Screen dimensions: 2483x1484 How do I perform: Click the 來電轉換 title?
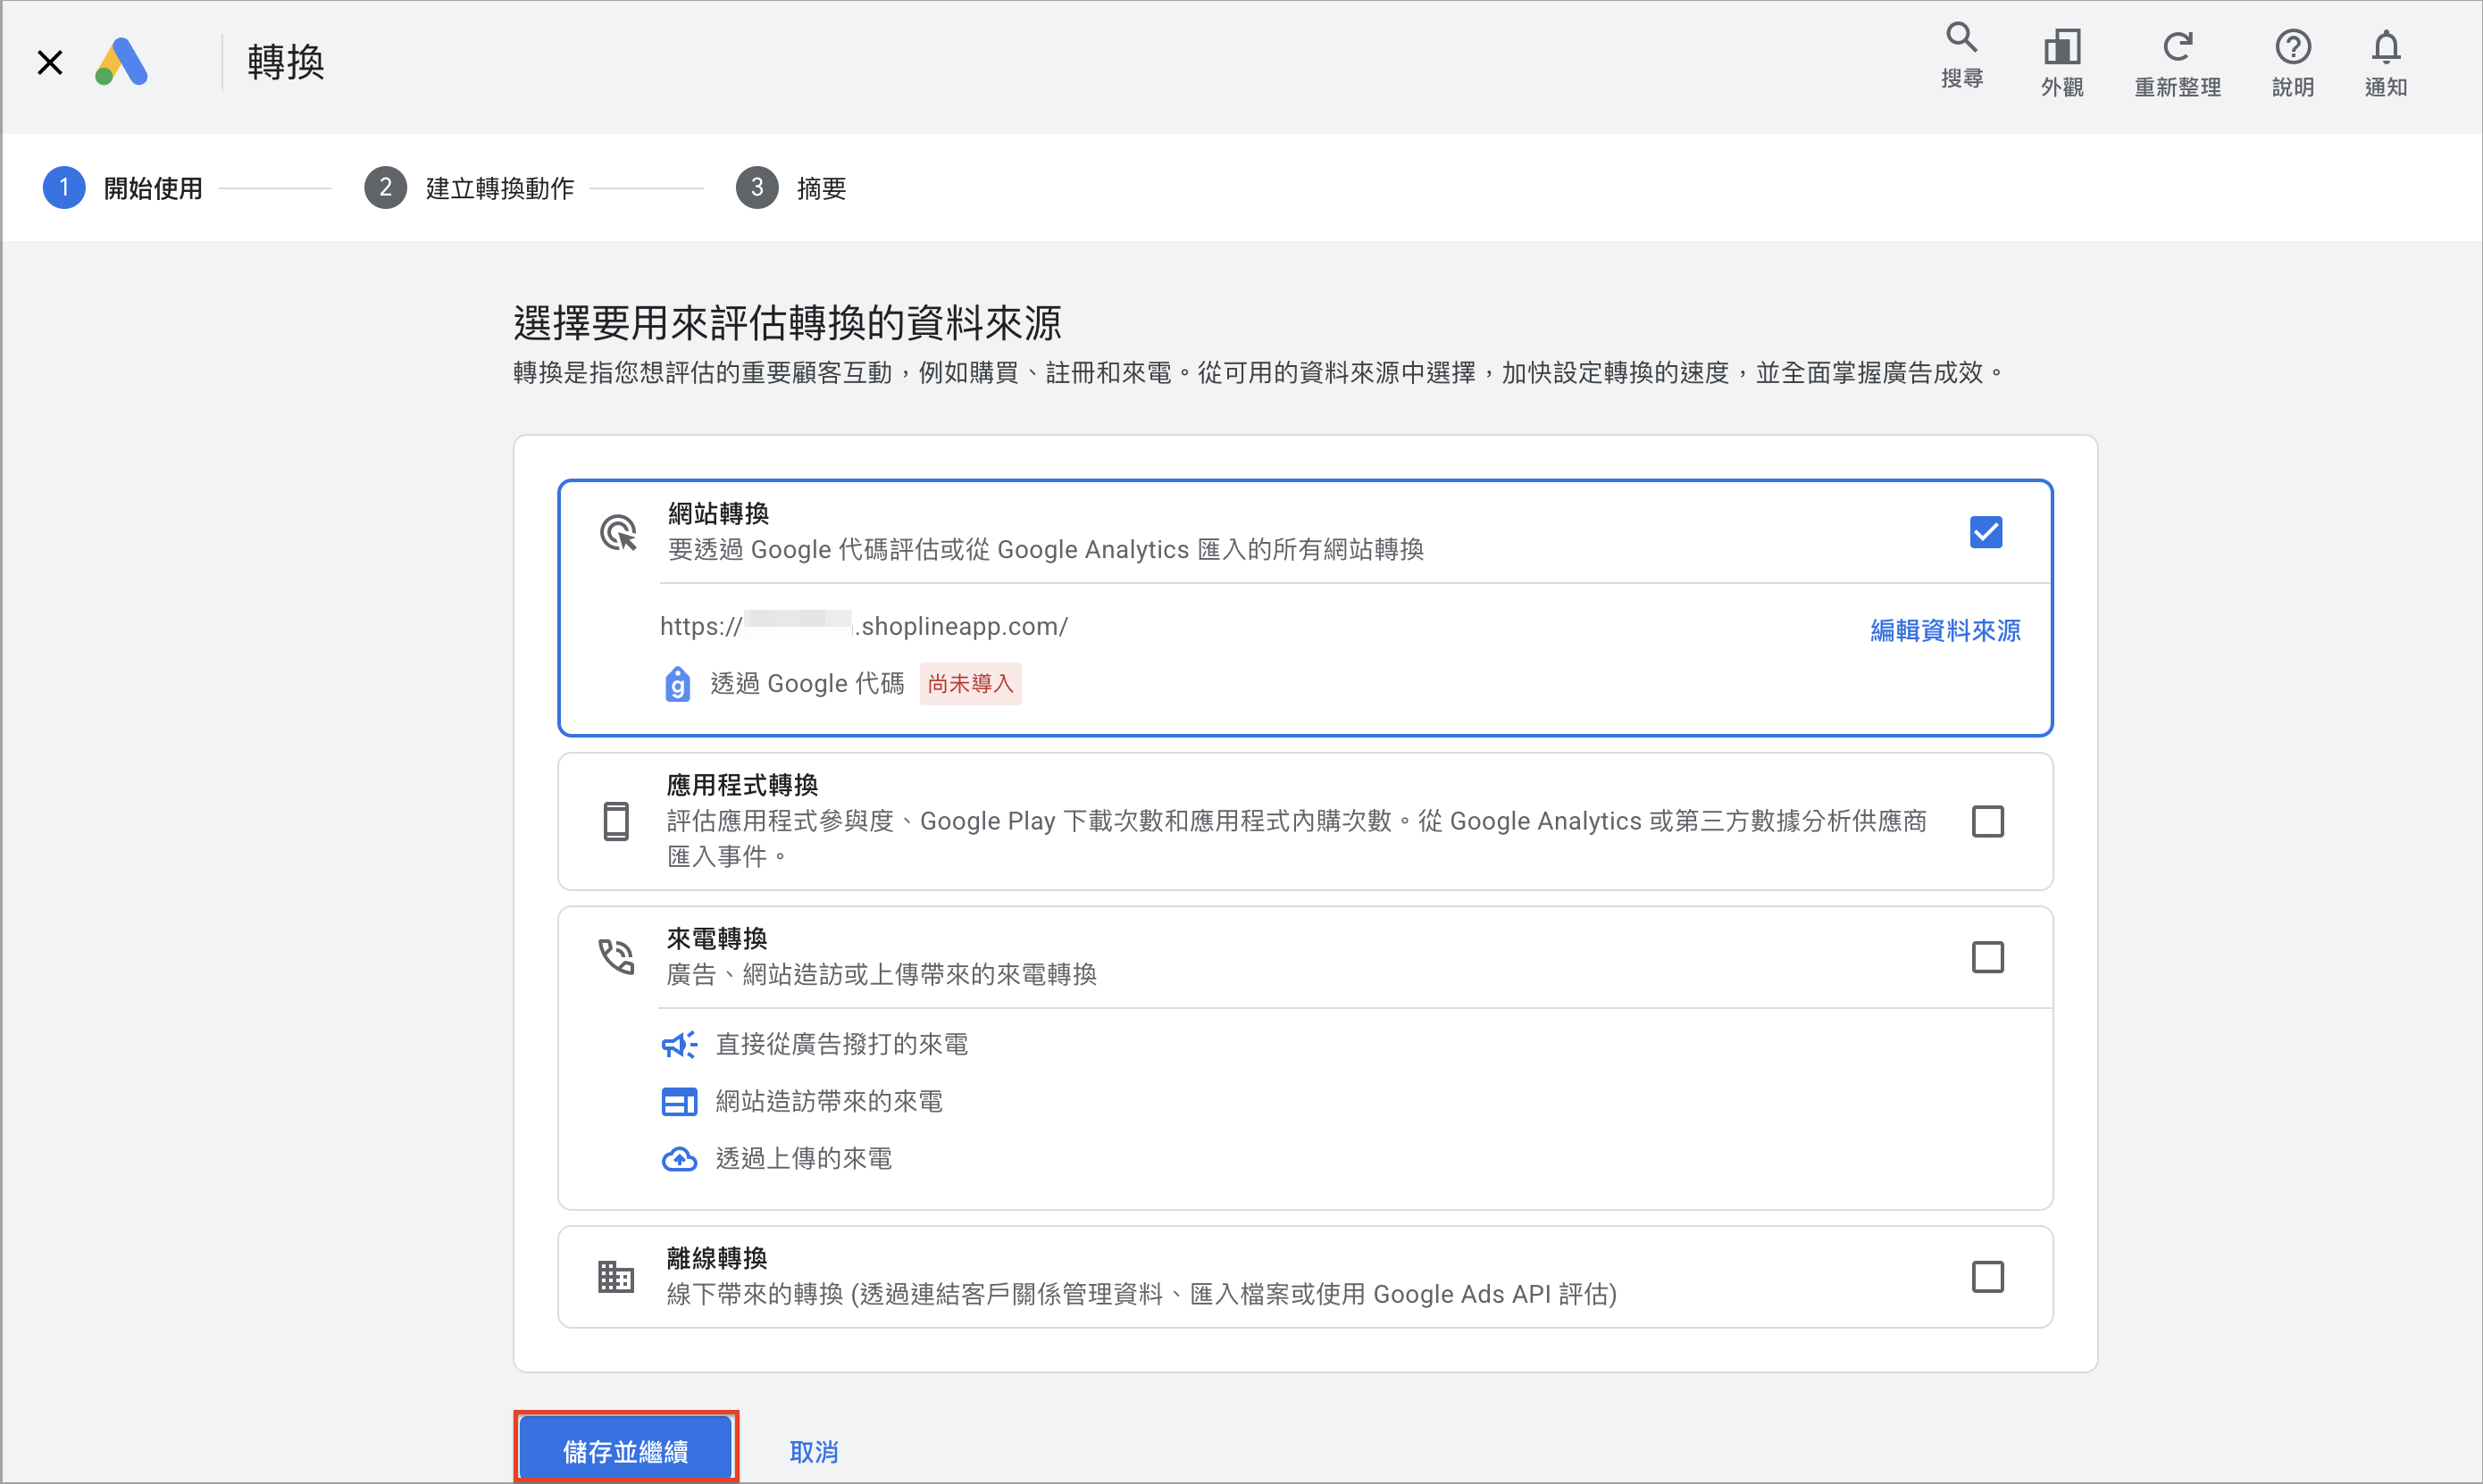tap(717, 939)
